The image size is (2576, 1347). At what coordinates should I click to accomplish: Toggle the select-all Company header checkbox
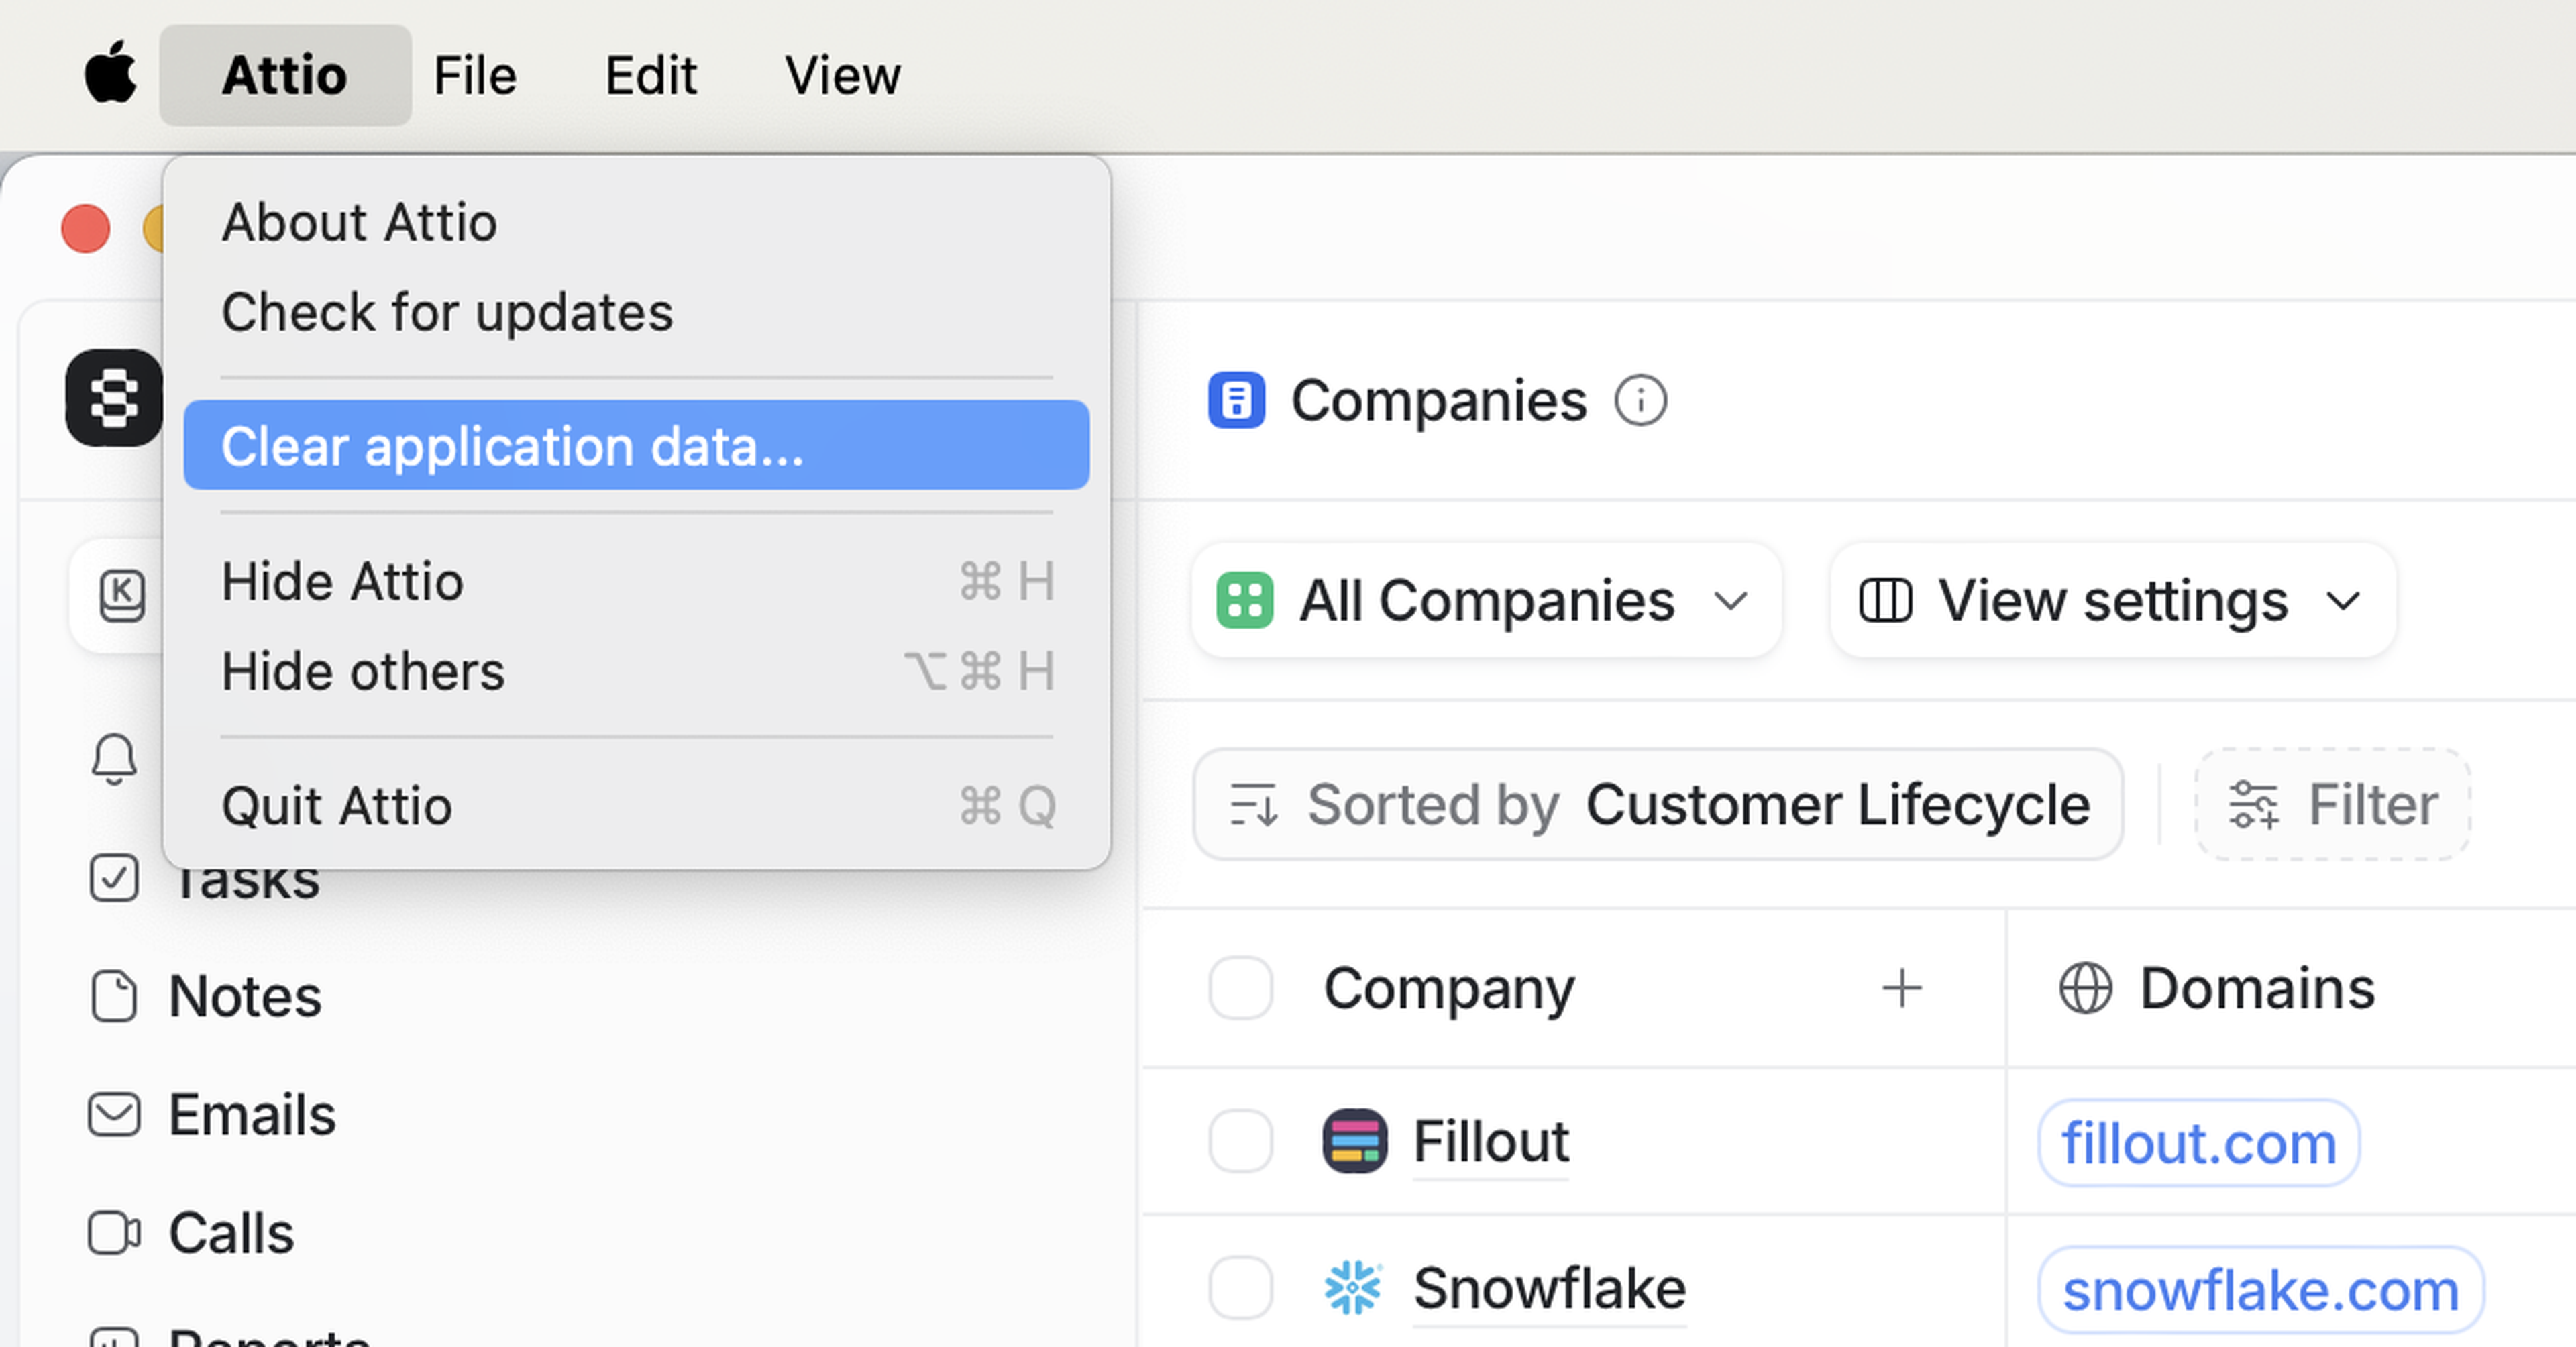pyautogui.click(x=1240, y=989)
